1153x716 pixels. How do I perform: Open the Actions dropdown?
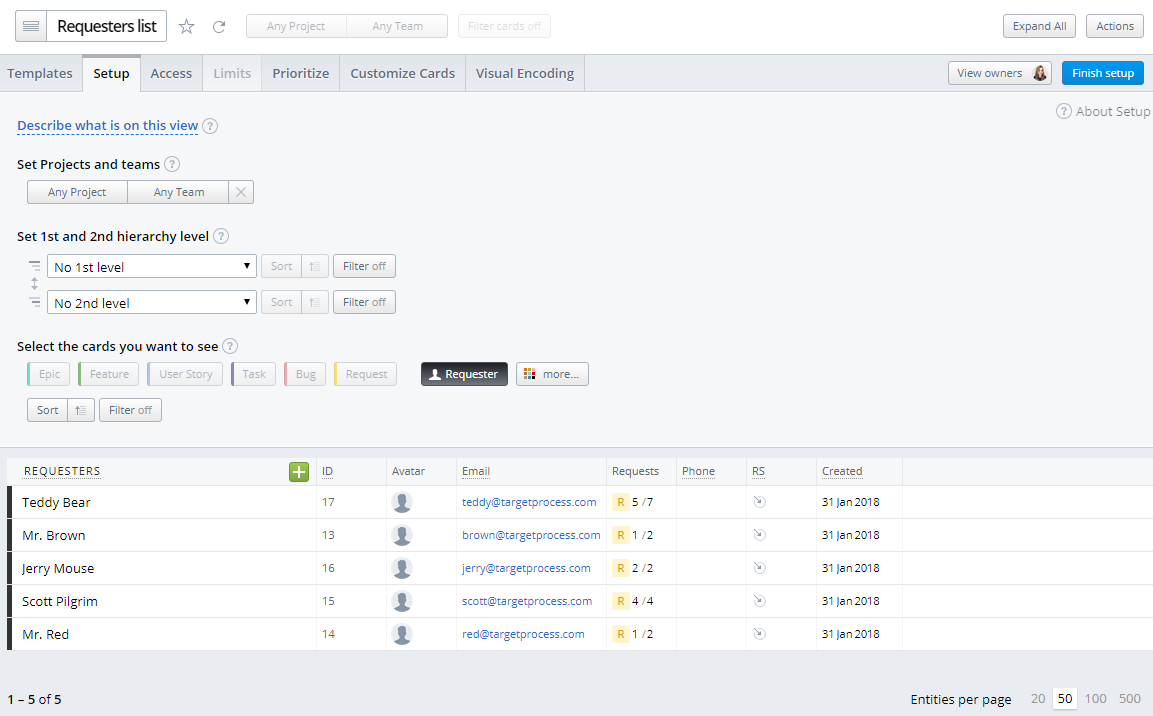pos(1114,26)
